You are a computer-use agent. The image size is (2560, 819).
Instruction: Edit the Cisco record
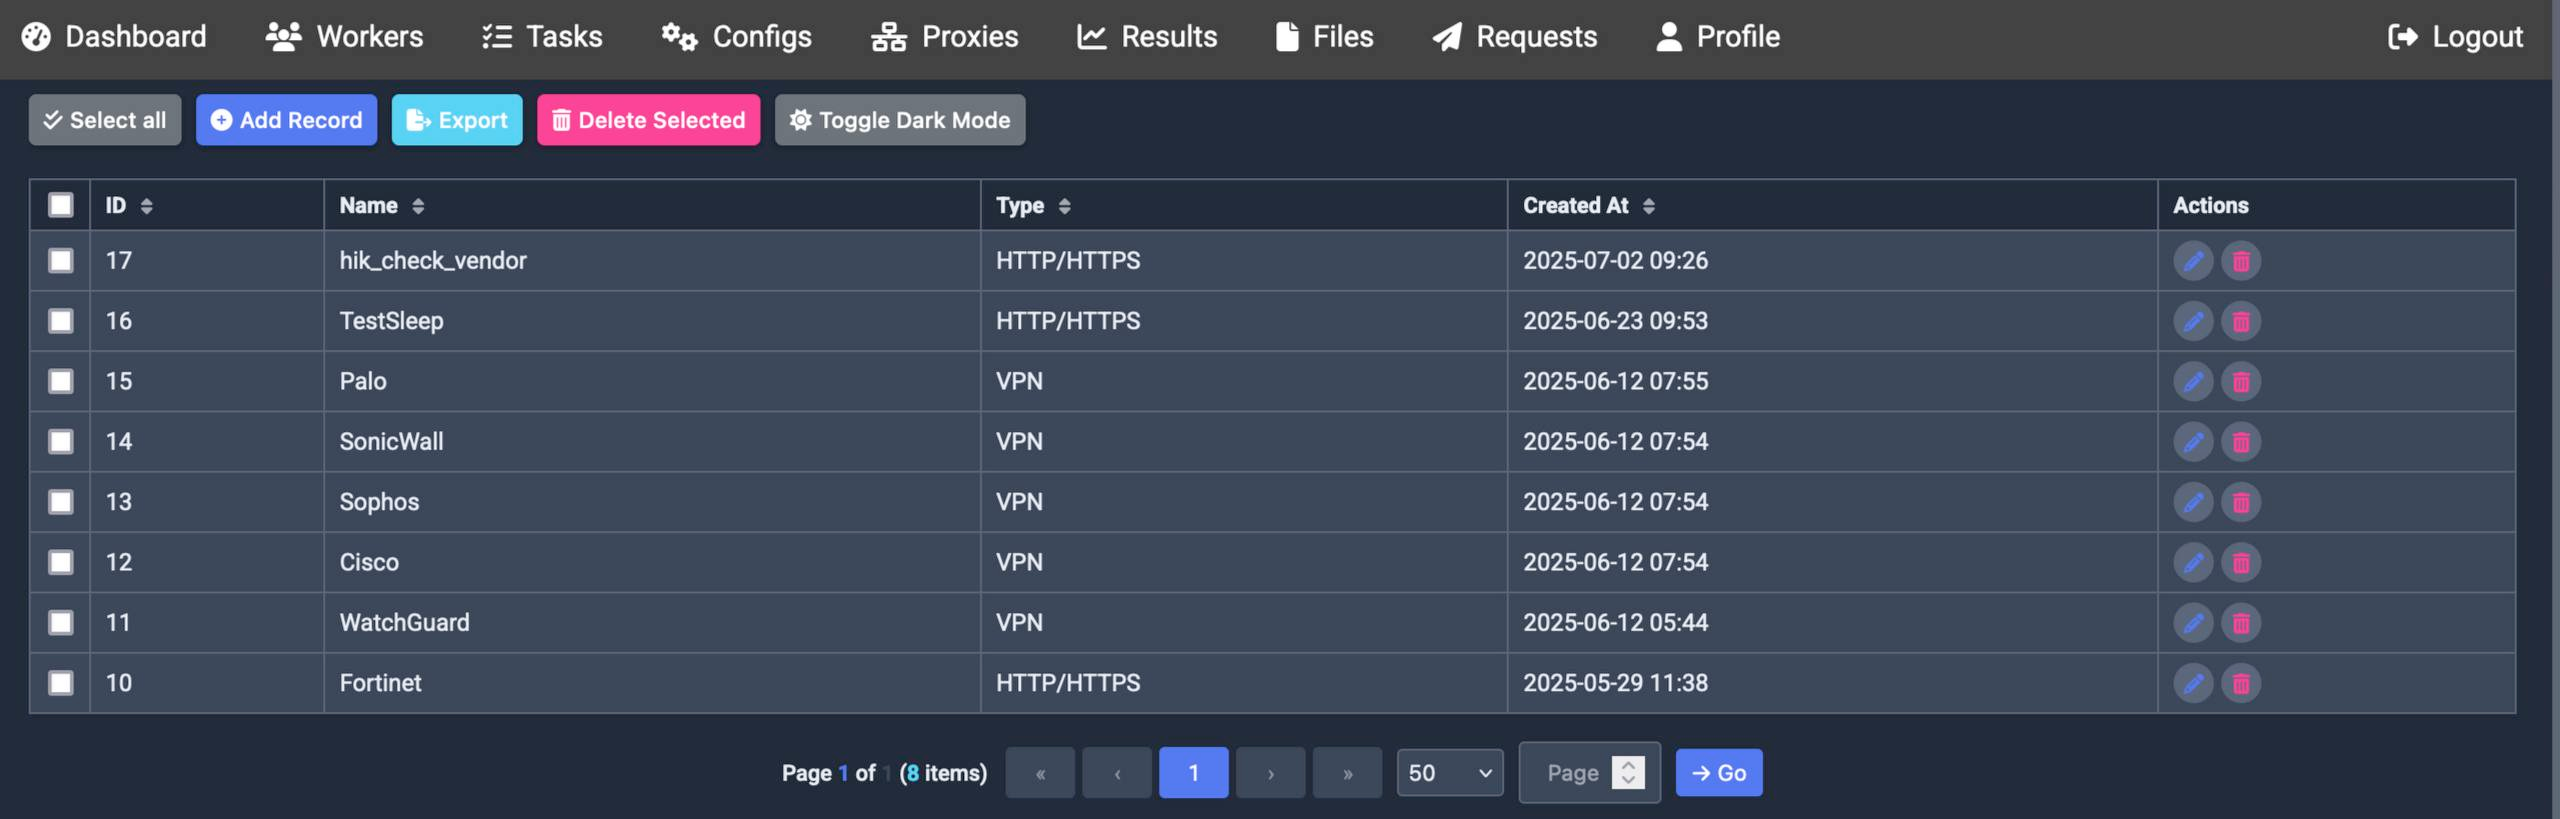(x=2192, y=562)
